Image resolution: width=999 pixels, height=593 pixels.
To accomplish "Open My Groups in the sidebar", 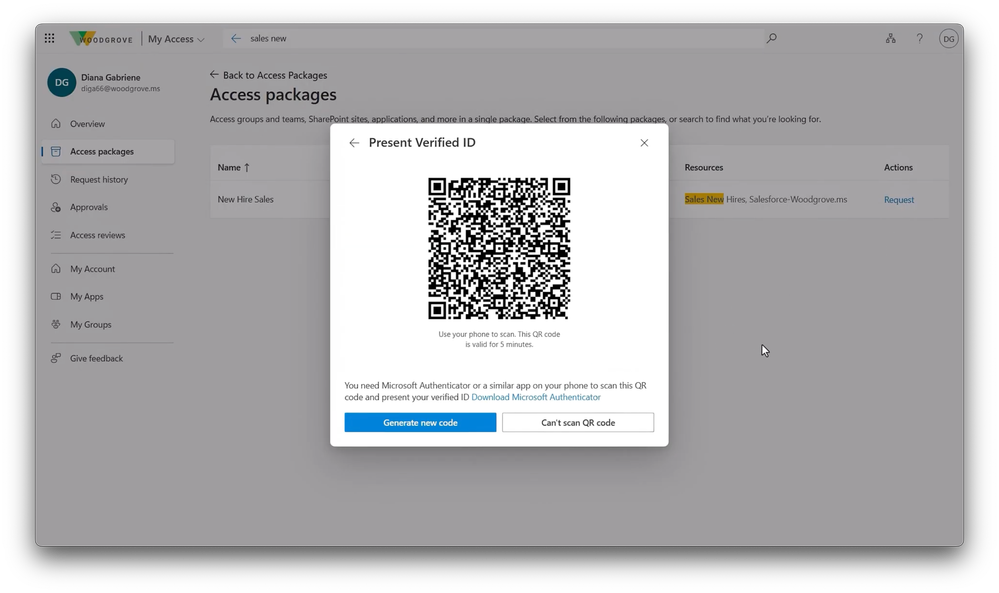I will coord(108,324).
